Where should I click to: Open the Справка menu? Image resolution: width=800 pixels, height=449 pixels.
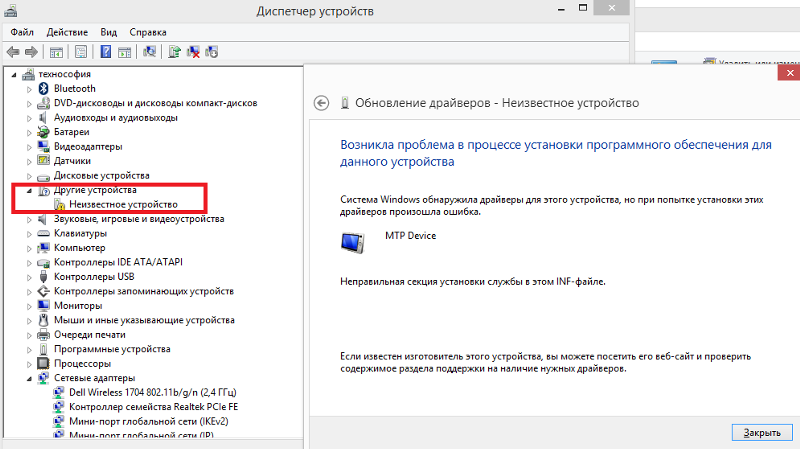(147, 32)
